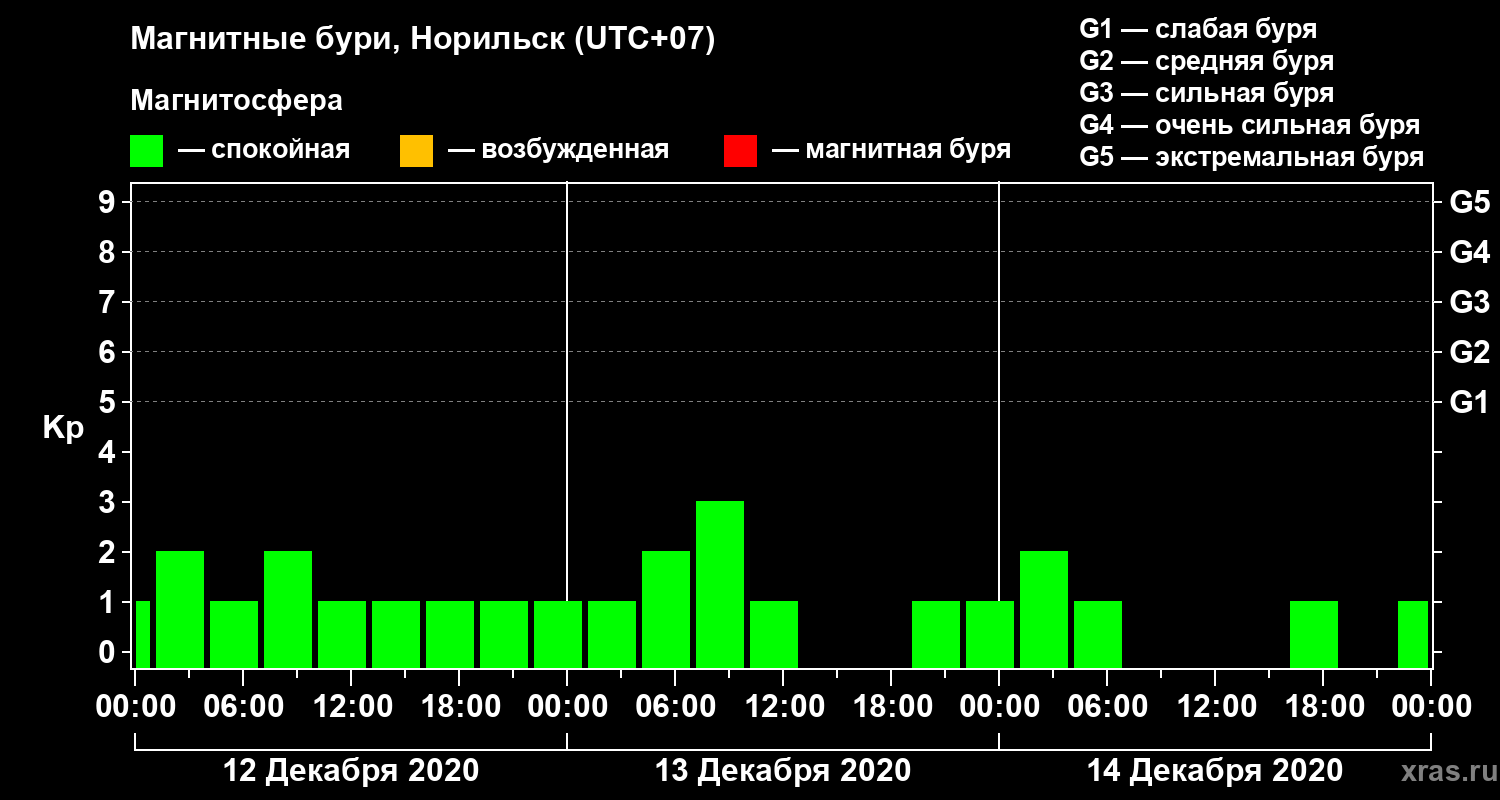Click the green спокойная legend swatch
The height and width of the screenshot is (800, 1500).
coord(147,150)
